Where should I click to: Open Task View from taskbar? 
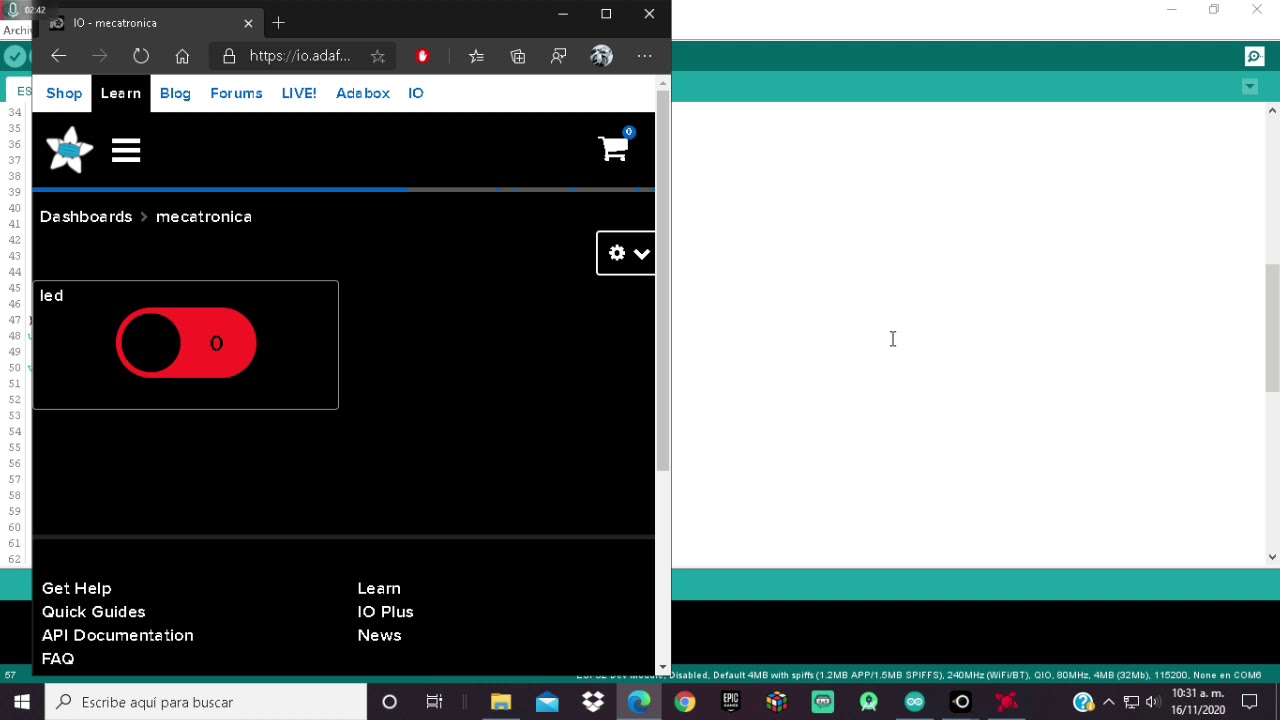[434, 702]
